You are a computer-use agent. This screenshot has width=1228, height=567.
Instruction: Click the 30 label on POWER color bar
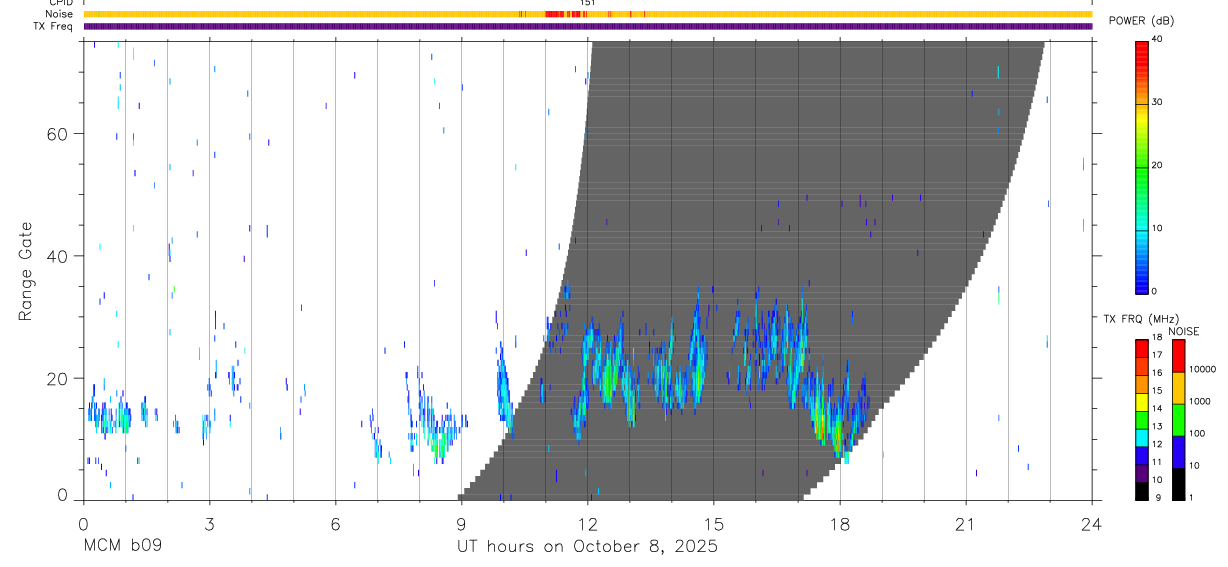pos(1158,102)
